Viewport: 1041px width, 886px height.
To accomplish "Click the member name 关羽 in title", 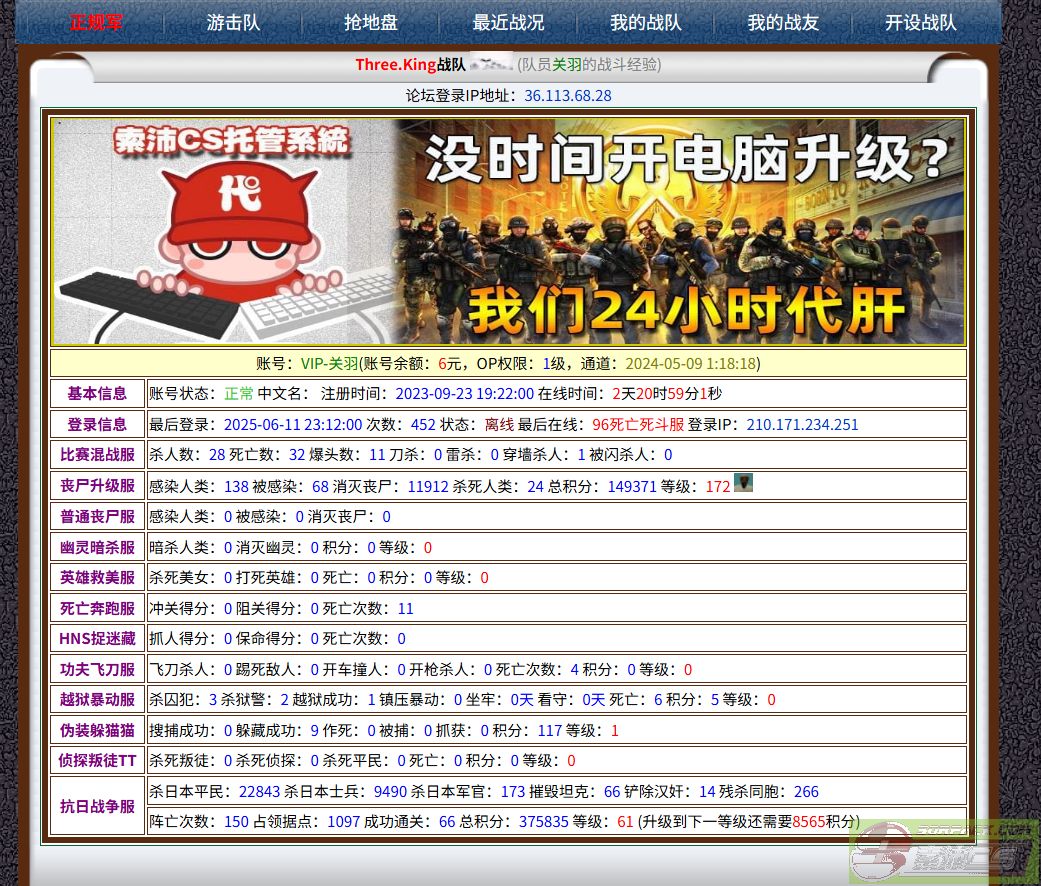I will [x=567, y=65].
